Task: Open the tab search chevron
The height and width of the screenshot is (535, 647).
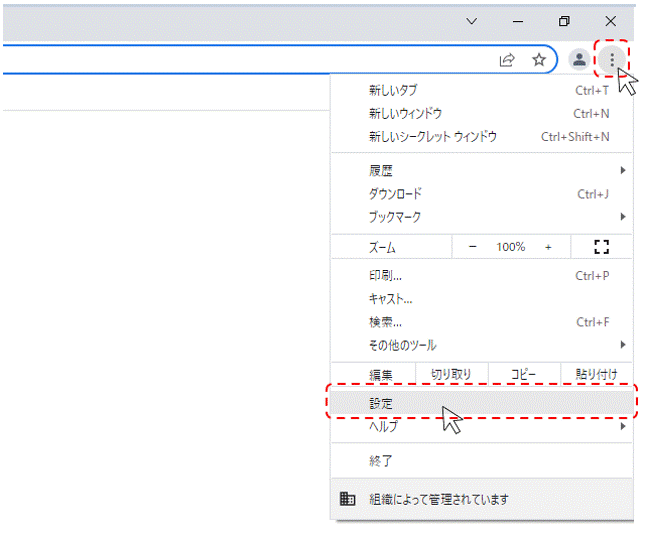Action: point(472,21)
